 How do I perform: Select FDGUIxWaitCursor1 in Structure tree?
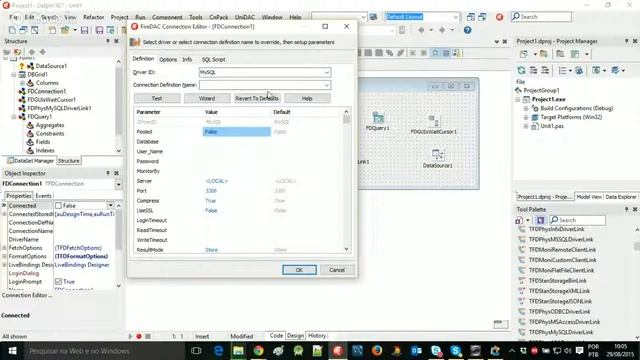[51, 100]
